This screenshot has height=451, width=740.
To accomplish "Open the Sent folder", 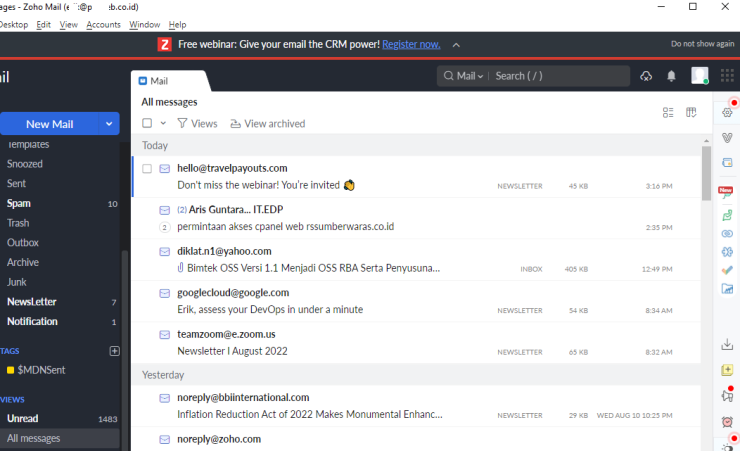I will [x=16, y=184].
